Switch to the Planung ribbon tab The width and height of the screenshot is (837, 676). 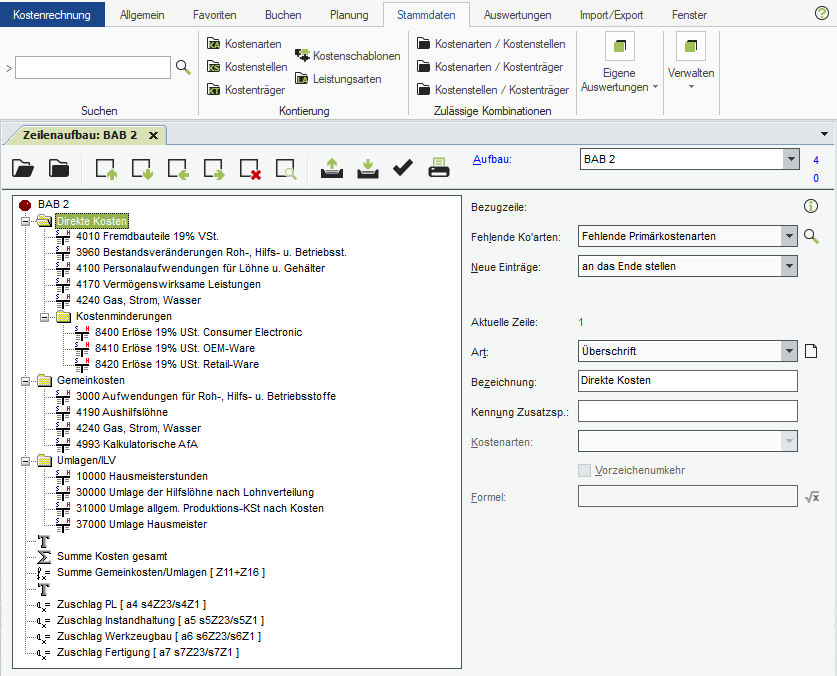(349, 15)
